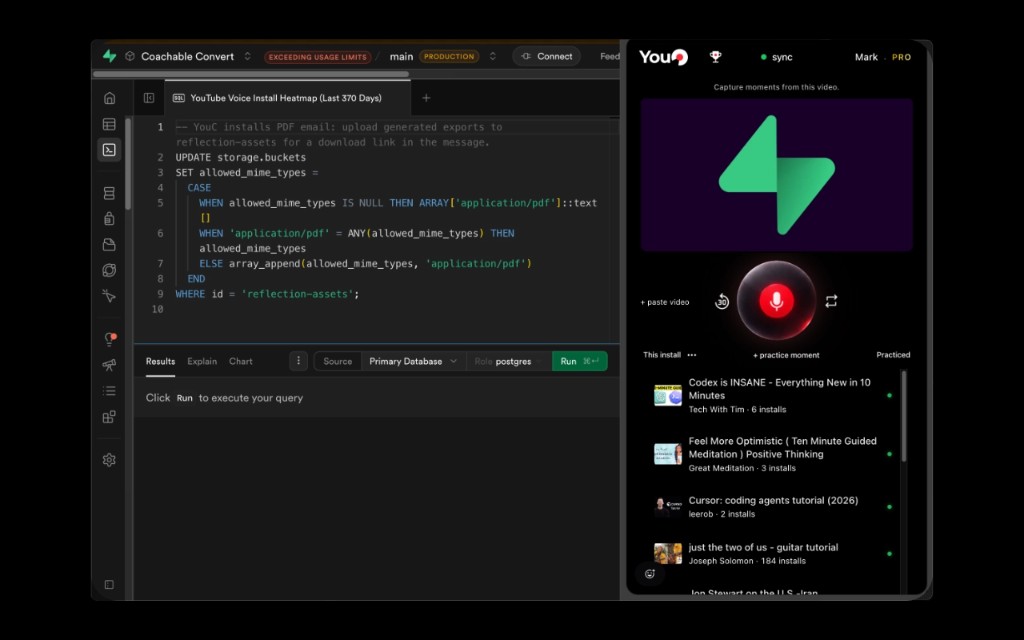
Task: Click '+ practice moment' link
Action: click(x=786, y=355)
